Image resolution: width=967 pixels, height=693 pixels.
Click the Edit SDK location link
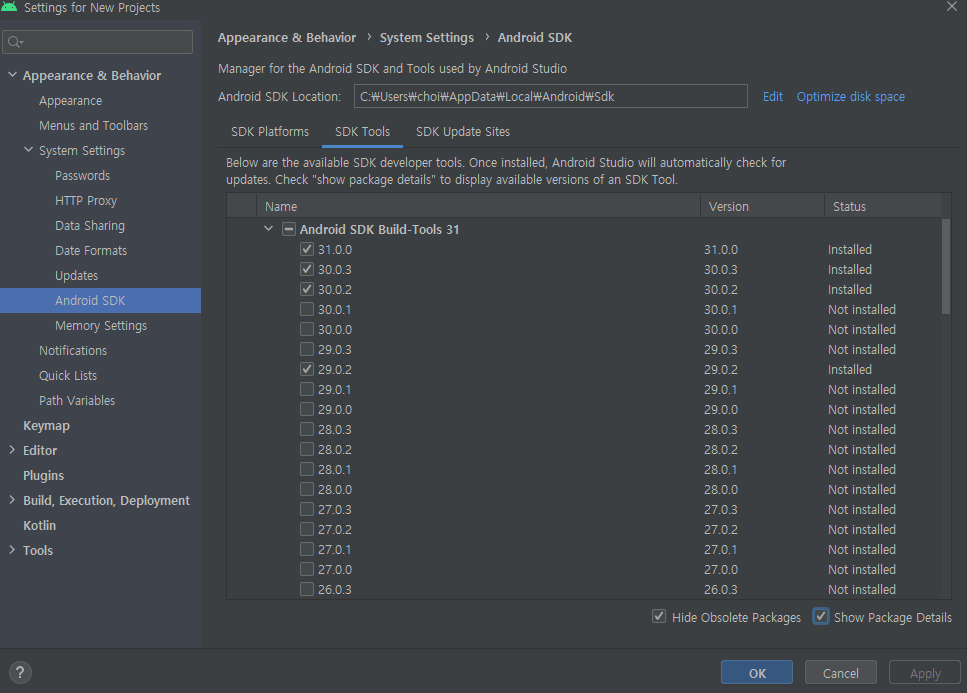773,97
